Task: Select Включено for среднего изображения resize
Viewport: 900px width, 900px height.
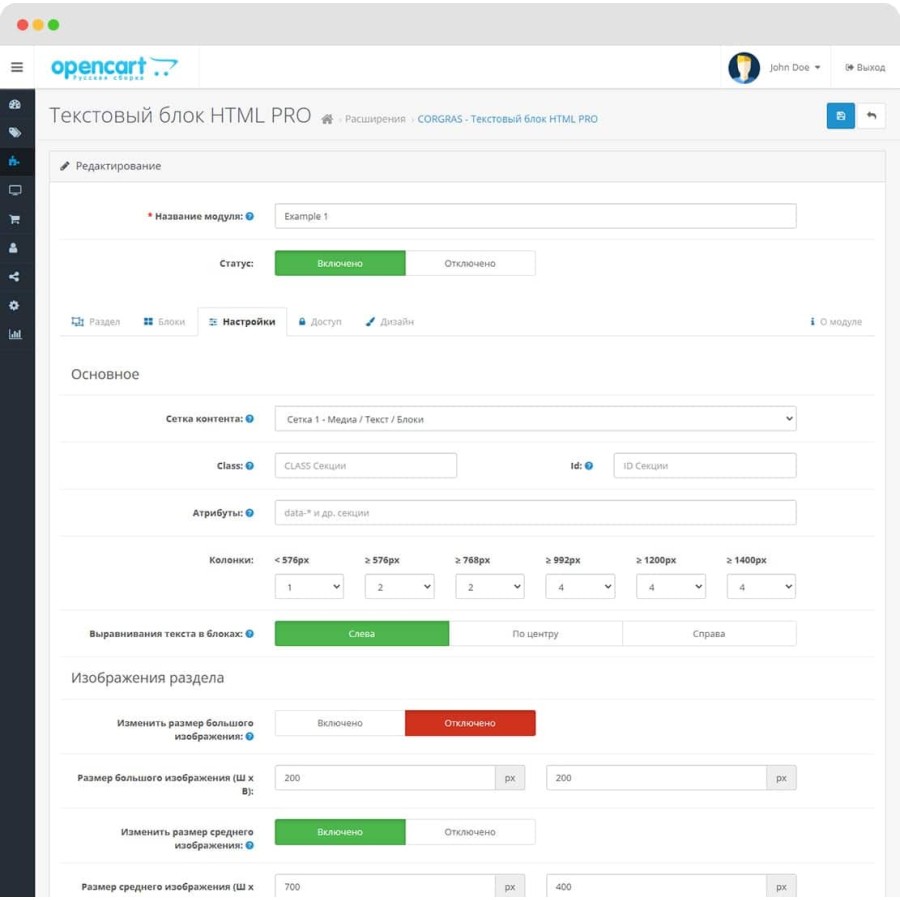Action: [340, 832]
